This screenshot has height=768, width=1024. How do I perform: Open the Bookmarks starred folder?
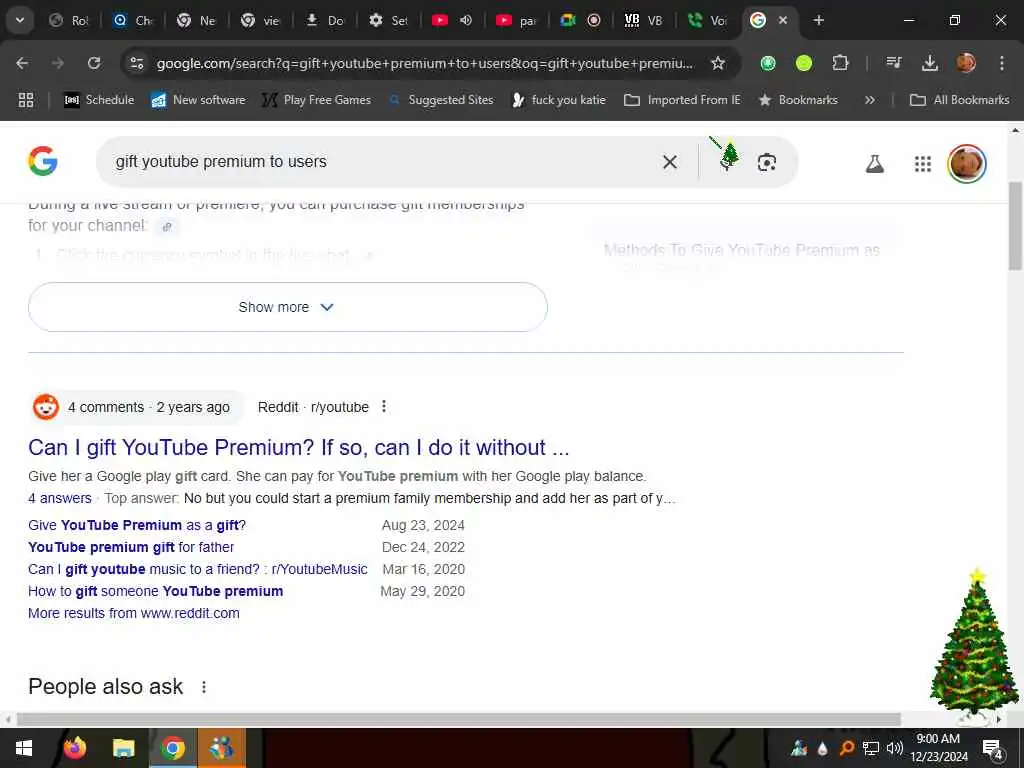(x=798, y=100)
